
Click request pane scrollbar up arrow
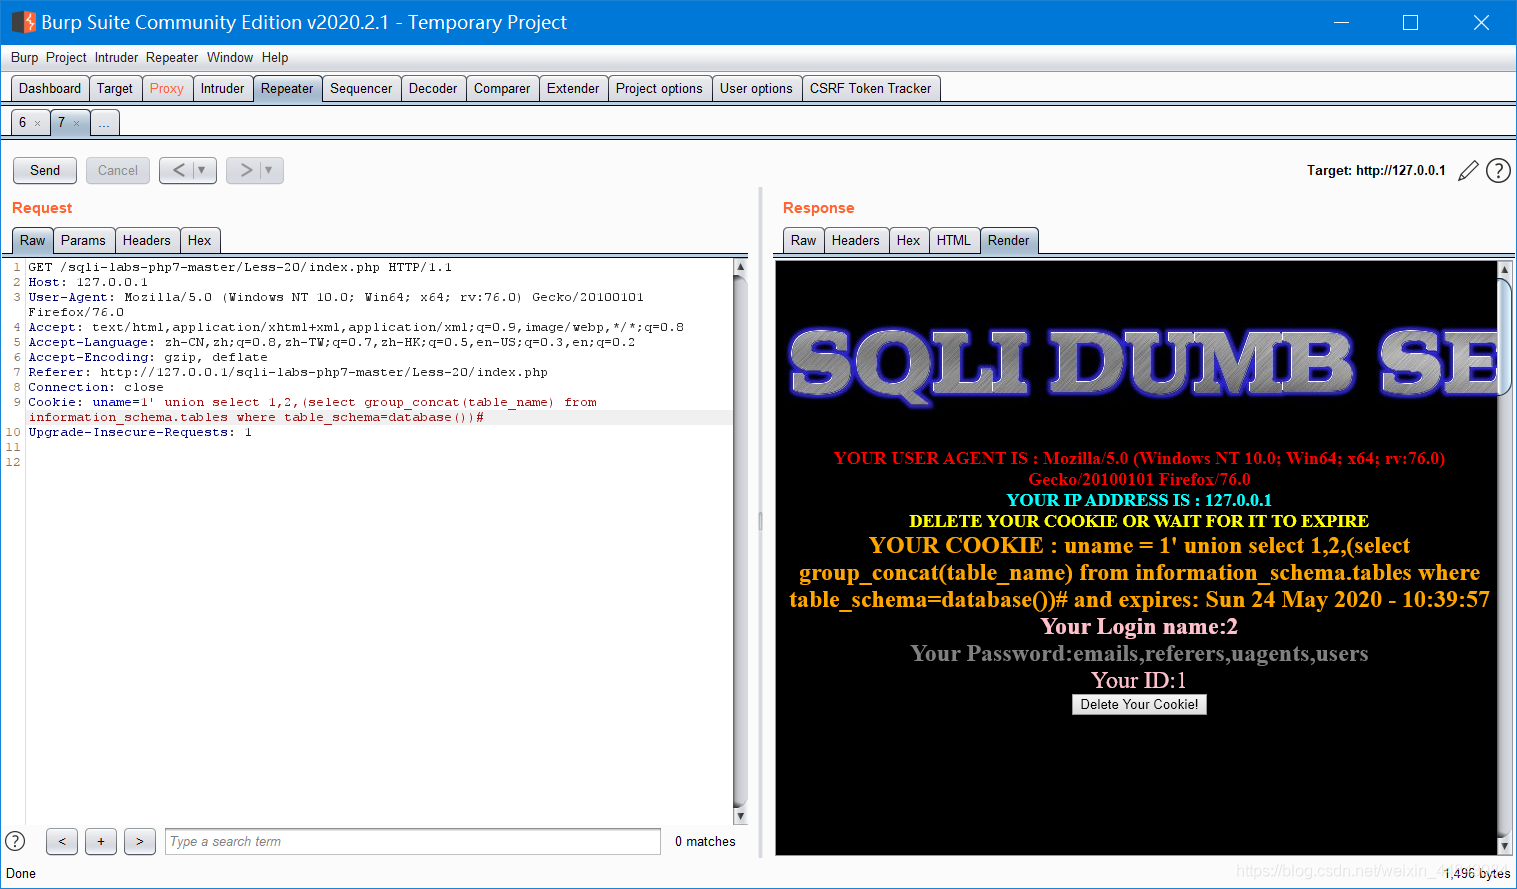[740, 267]
